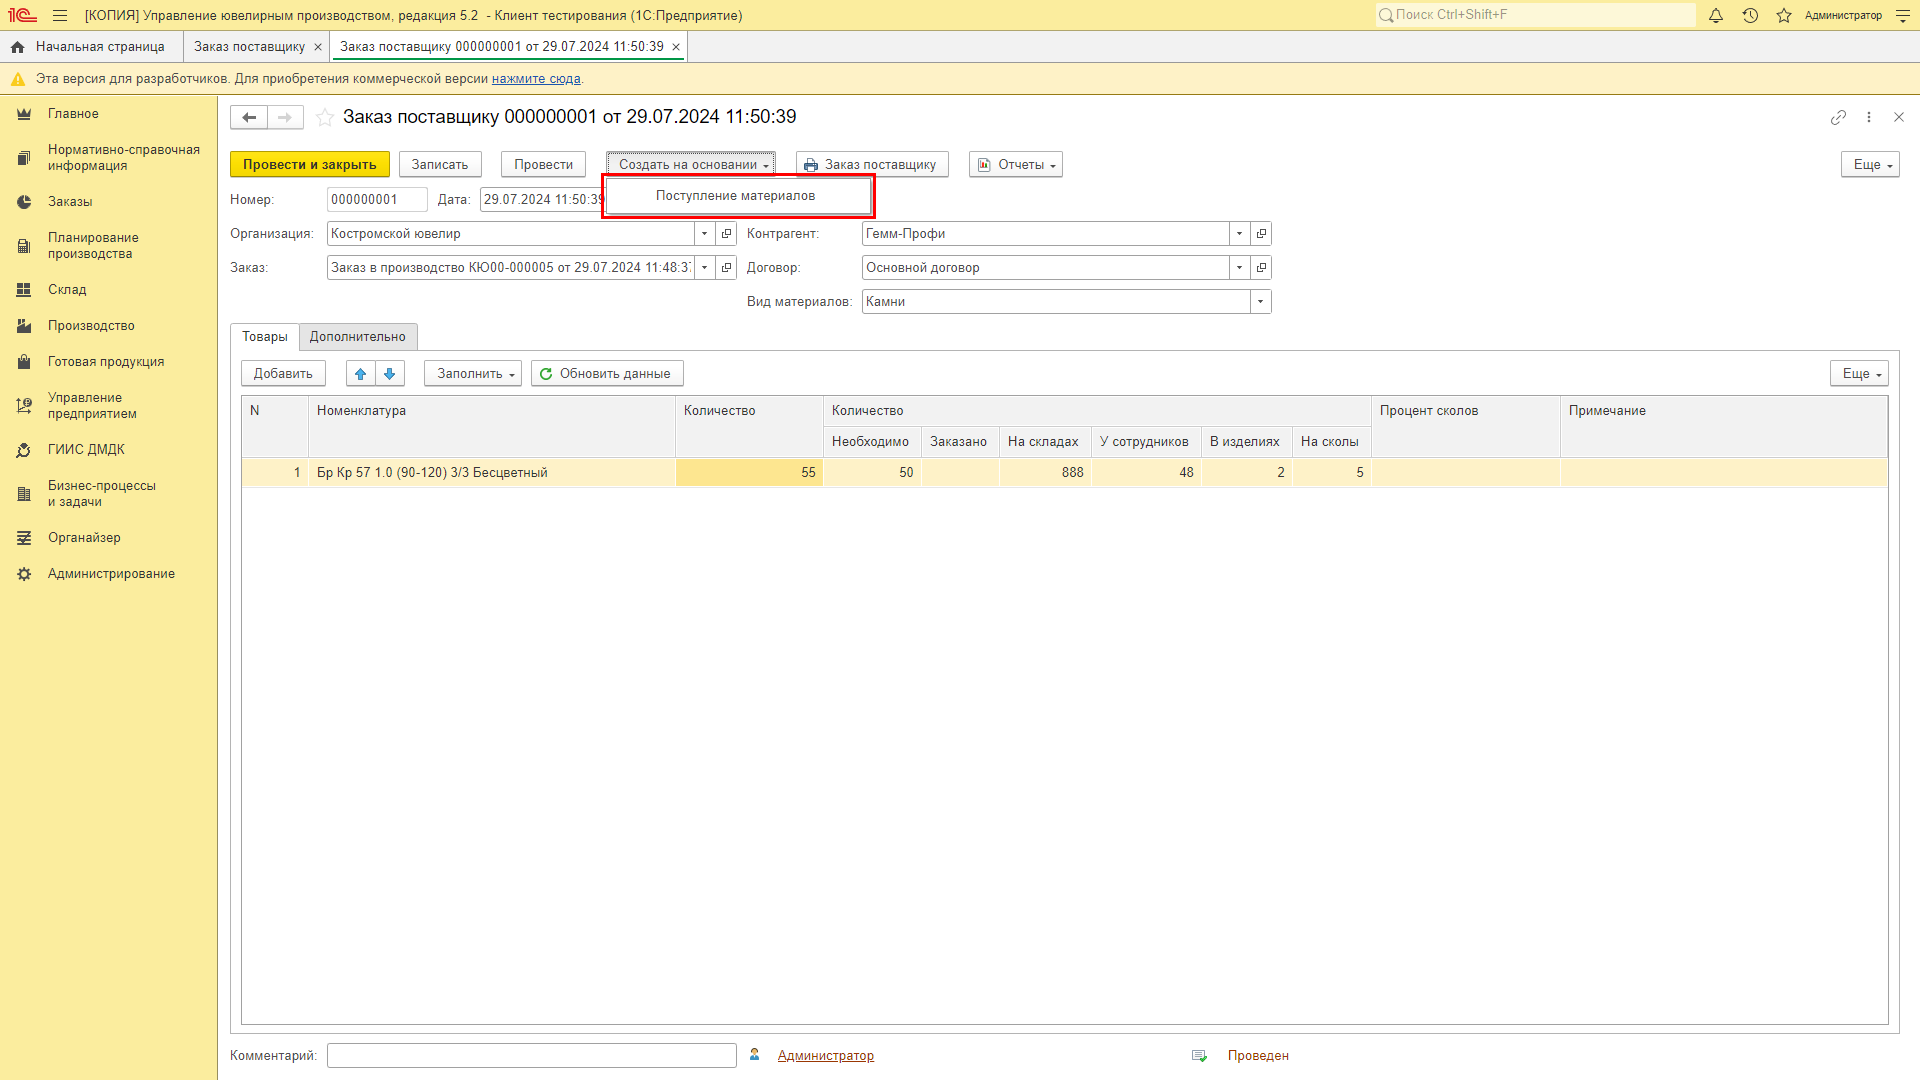The height and width of the screenshot is (1080, 1920).
Task: Click the Производство sidebar factory icon
Action: click(x=24, y=326)
